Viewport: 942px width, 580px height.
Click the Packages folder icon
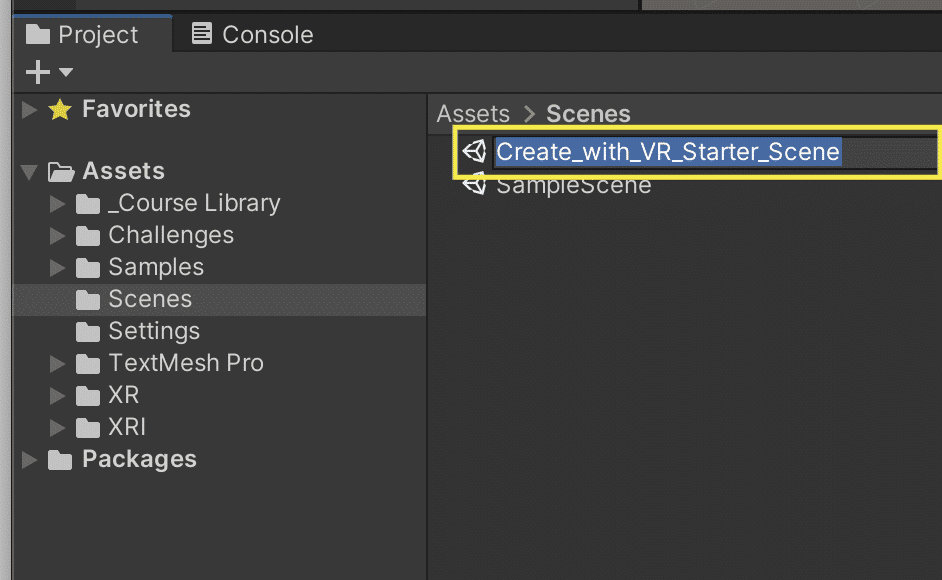coord(60,460)
